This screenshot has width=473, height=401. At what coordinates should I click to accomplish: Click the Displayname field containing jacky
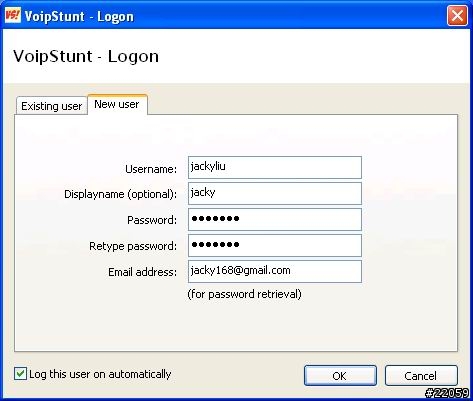pos(275,193)
